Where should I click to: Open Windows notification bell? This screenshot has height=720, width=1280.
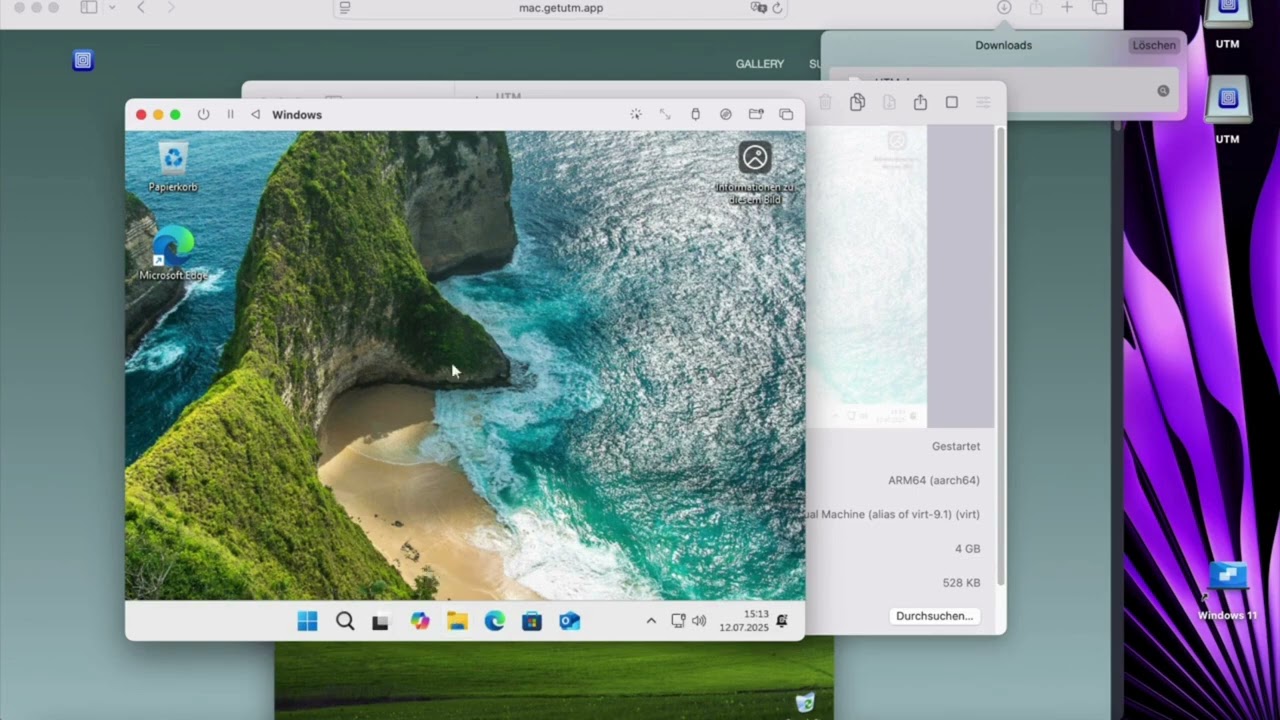[x=782, y=621]
